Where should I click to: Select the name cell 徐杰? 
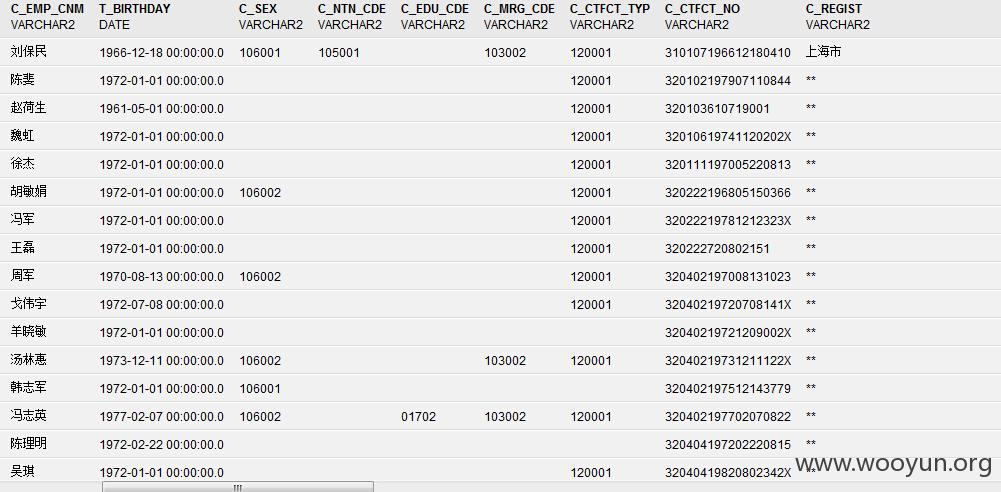pos(22,165)
